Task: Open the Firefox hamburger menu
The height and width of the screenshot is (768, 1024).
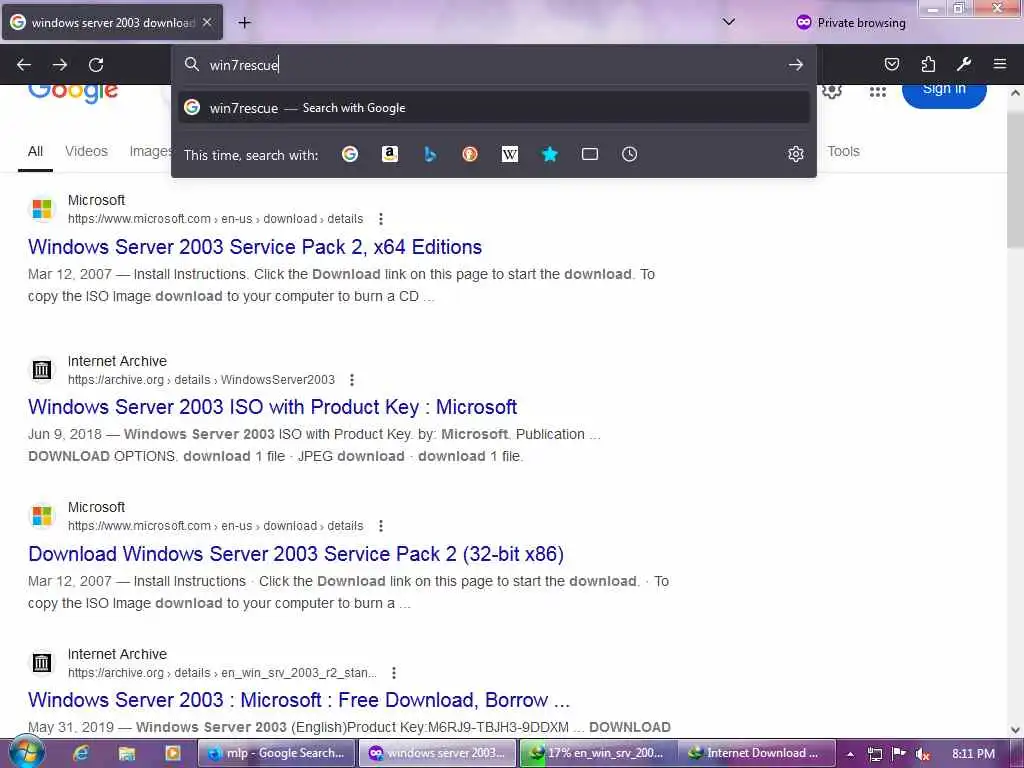Action: tap(1000, 64)
